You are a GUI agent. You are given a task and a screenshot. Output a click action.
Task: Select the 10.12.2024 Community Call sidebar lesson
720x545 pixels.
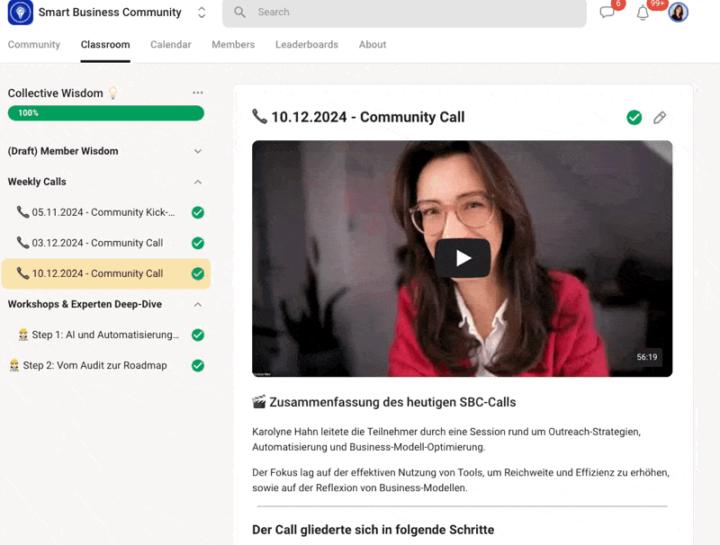106,274
